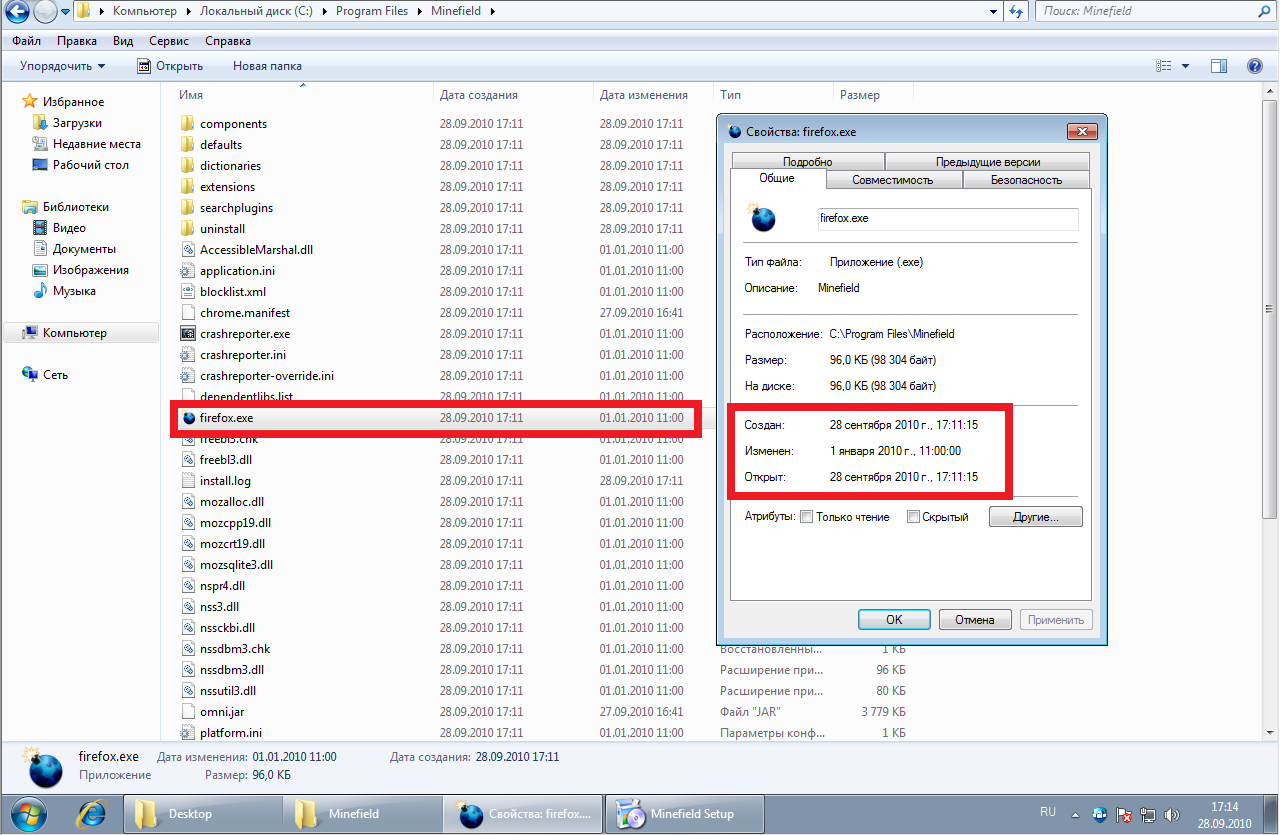Select the dictionaries folder icon

pyautogui.click(x=187, y=166)
